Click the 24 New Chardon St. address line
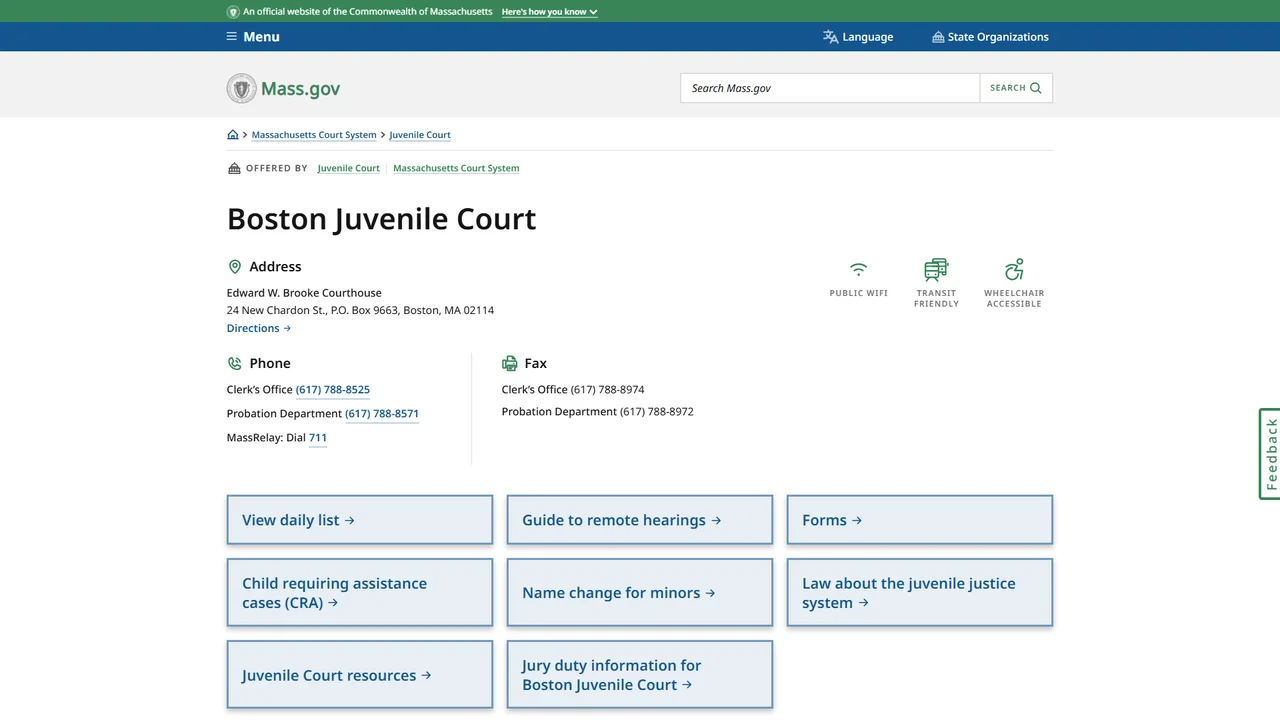Viewport: 1280px width, 720px height. pyautogui.click(x=360, y=310)
